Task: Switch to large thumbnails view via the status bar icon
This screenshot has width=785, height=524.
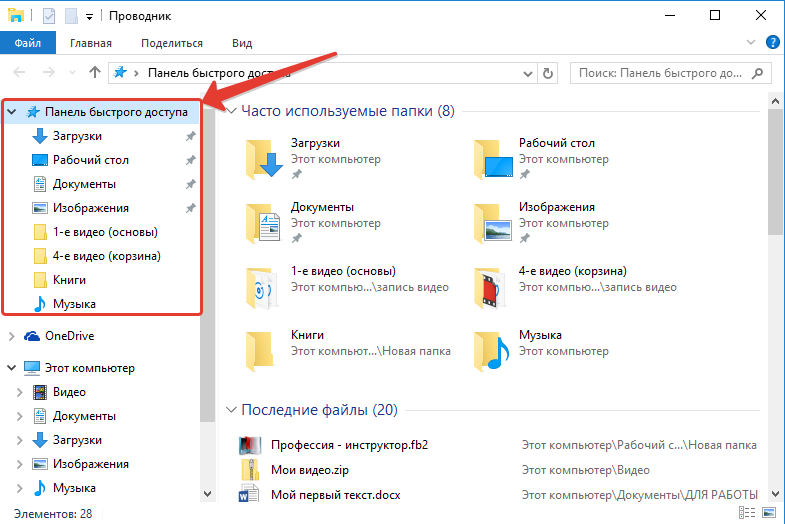Action: click(768, 512)
